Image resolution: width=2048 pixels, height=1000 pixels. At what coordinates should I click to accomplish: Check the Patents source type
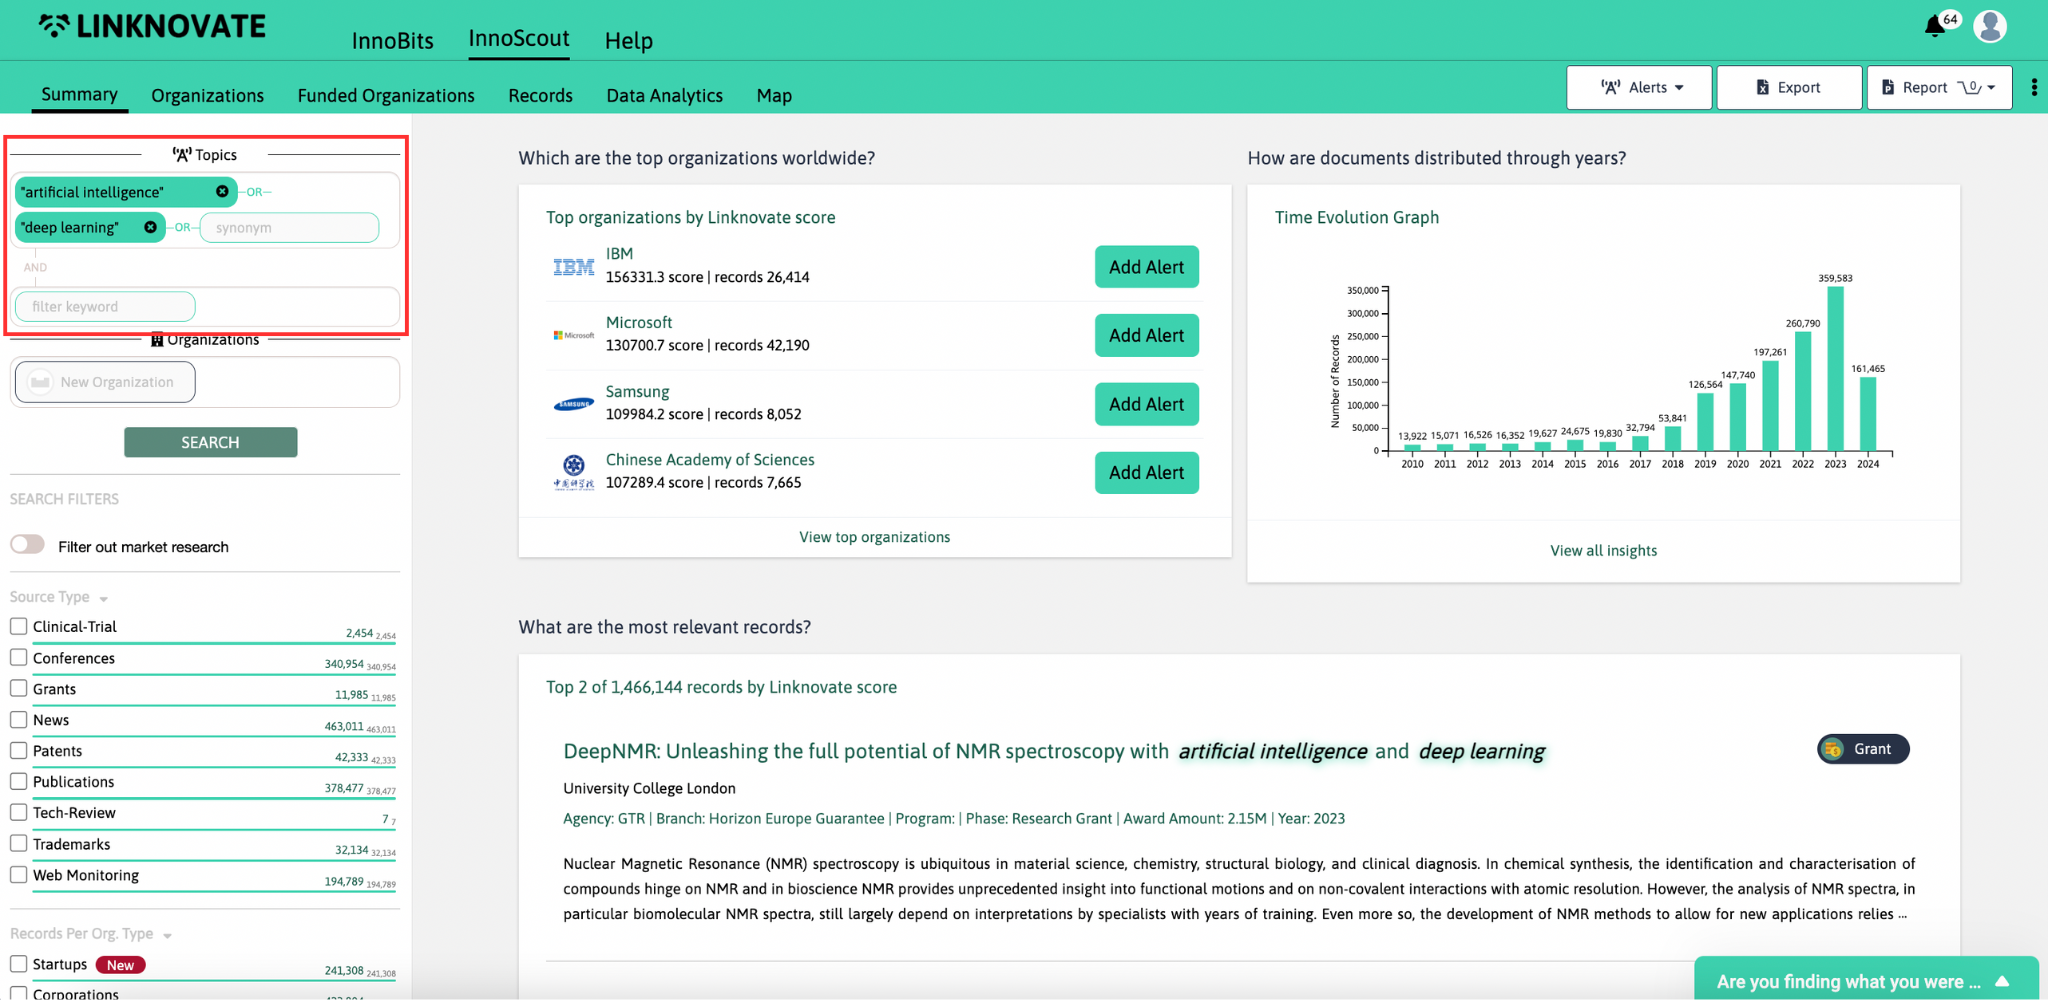point(19,751)
